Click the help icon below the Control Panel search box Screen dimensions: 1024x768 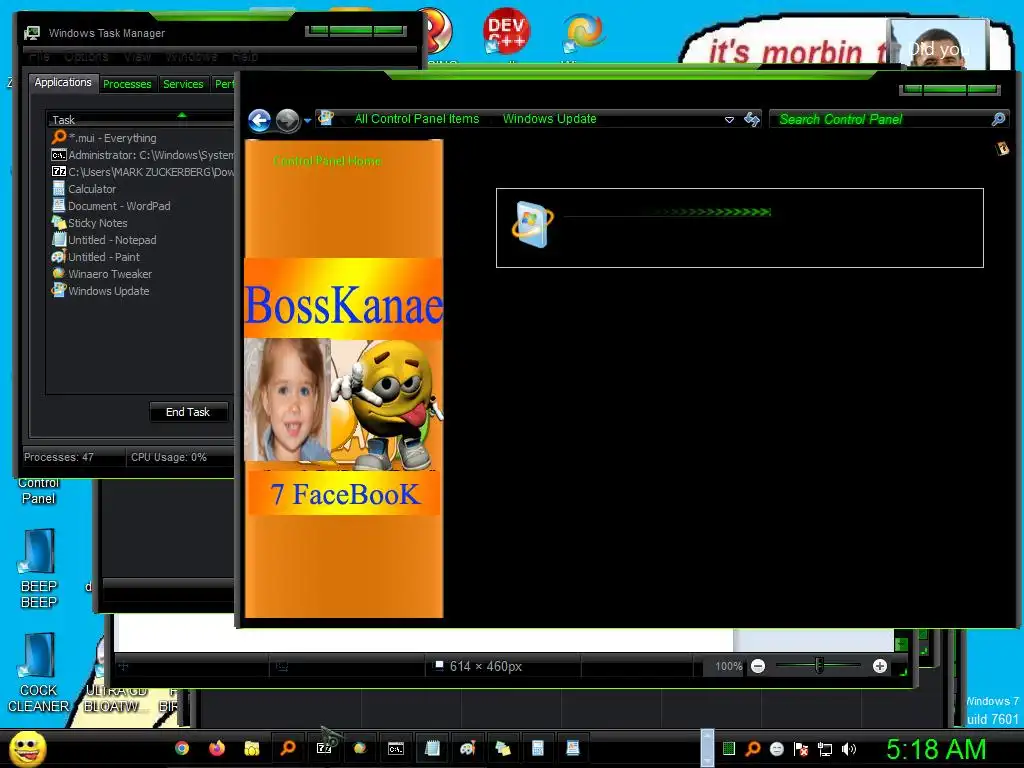pyautogui.click(x=1002, y=149)
